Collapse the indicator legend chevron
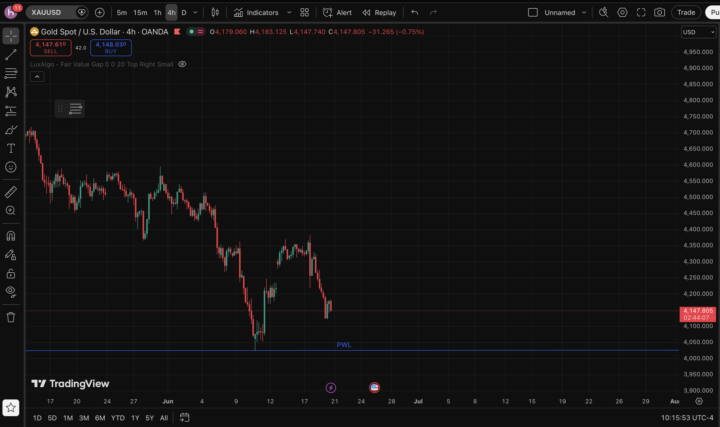Screen dimensions: 720x427 click(37, 77)
